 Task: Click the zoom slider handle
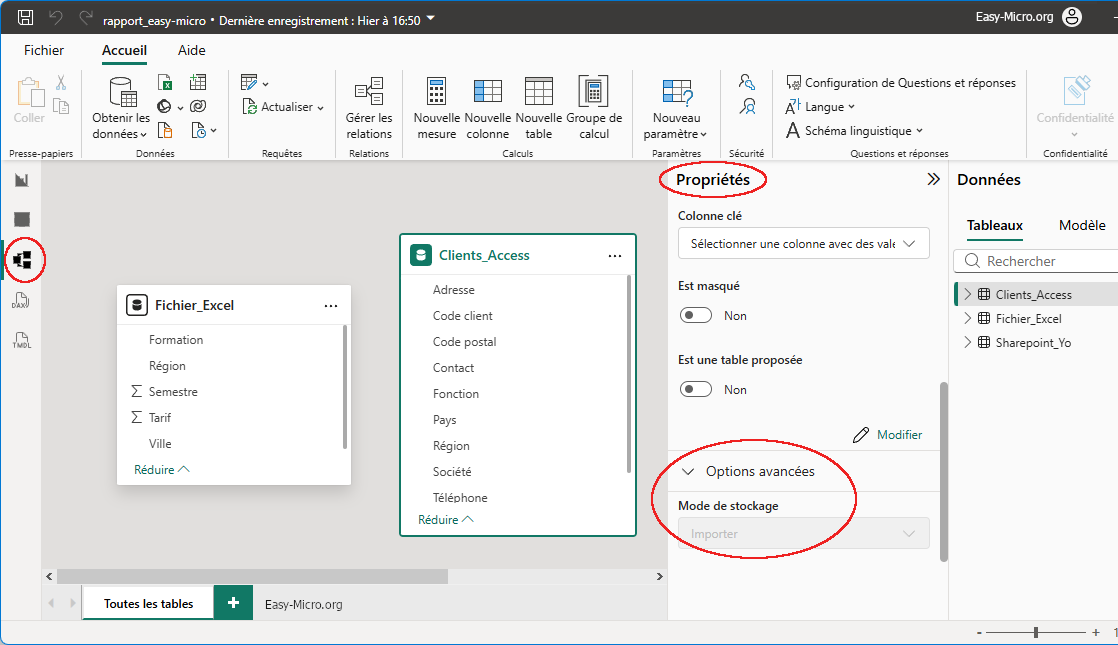1036,632
